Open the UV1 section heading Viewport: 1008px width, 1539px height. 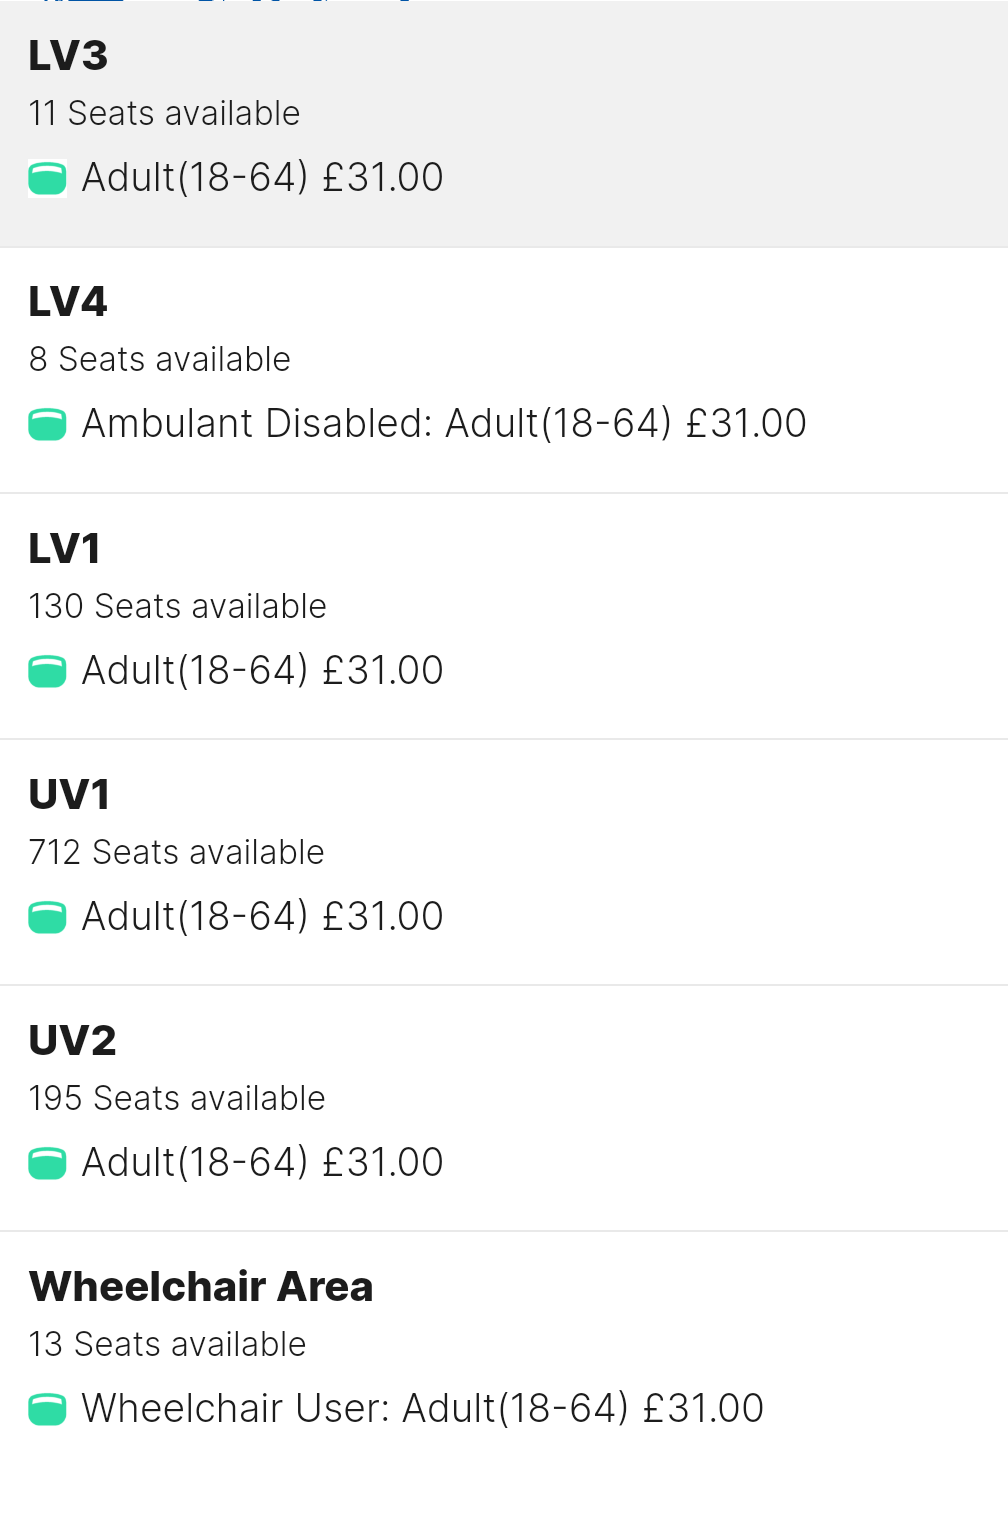pos(69,795)
